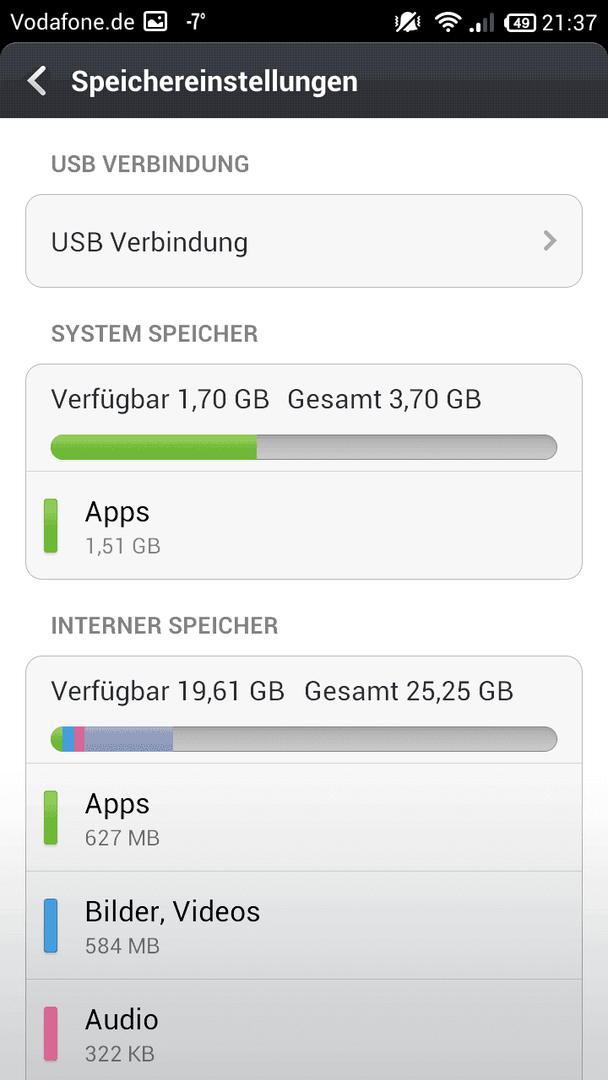
Task: Tap the green Apps marker under internal storage
Action: 50,817
